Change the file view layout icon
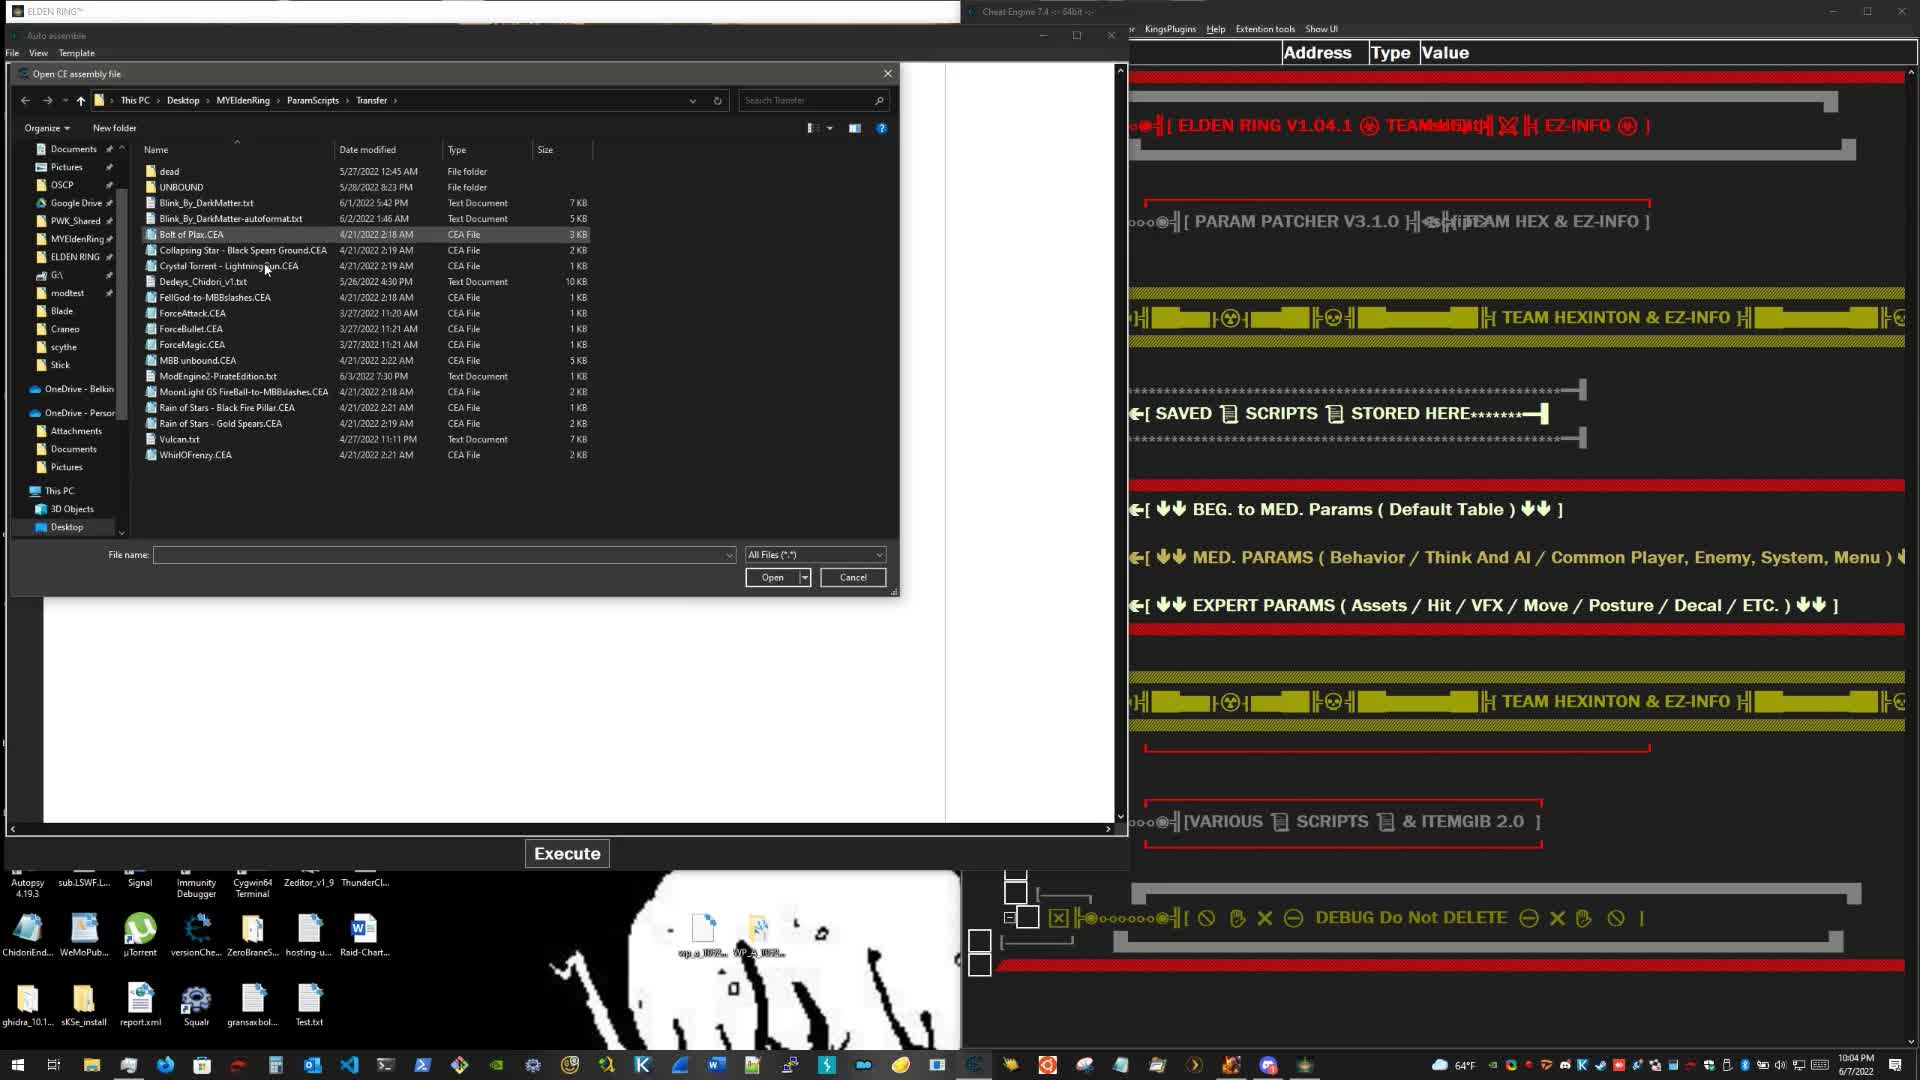This screenshot has height=1080, width=1920. 812,128
